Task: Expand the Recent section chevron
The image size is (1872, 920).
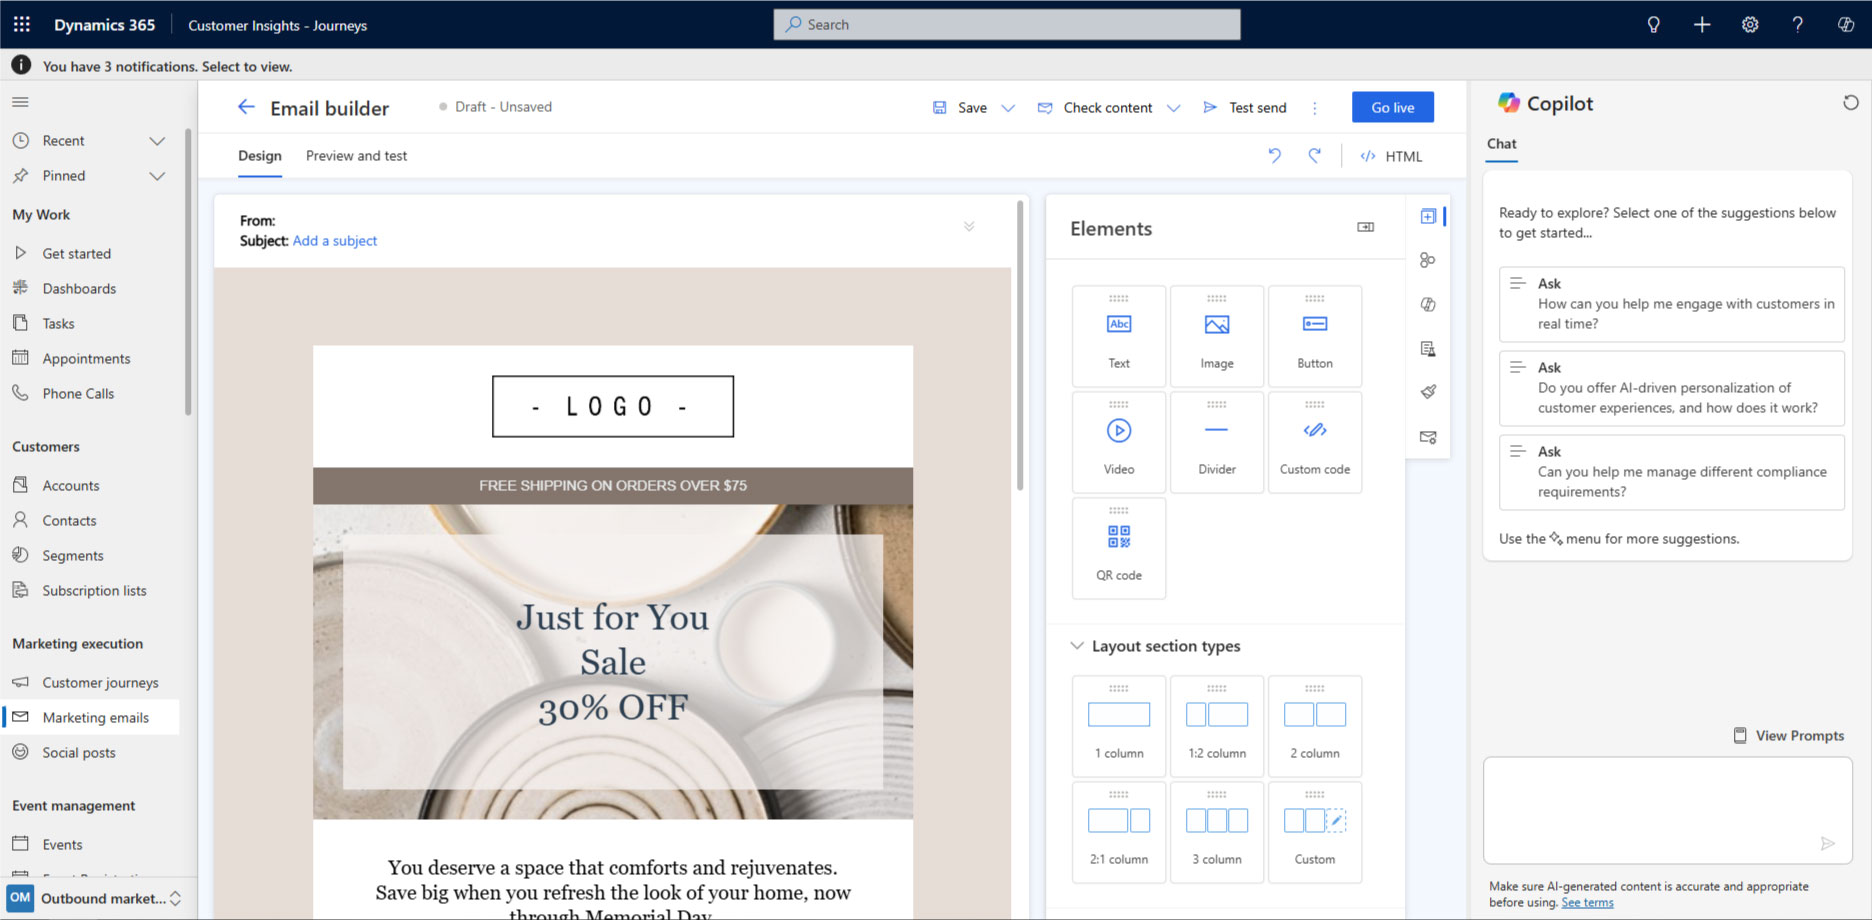Action: 157,141
